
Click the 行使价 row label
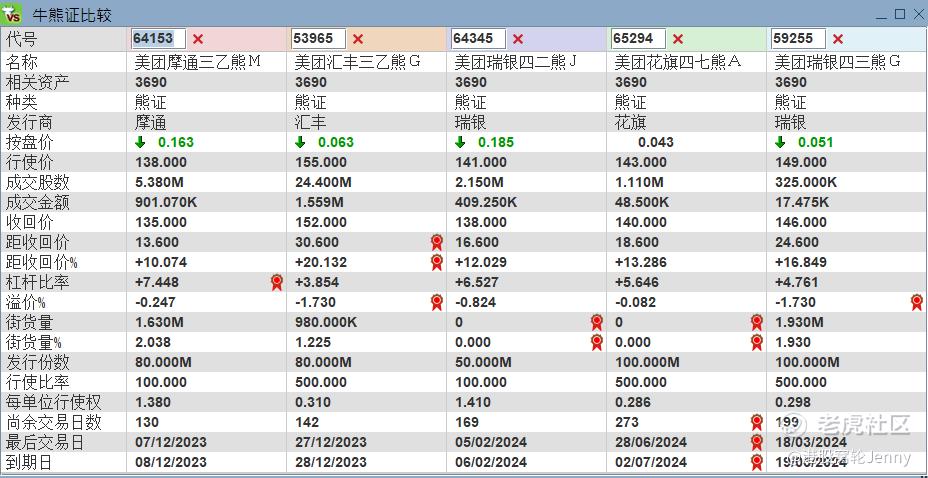tap(29, 162)
